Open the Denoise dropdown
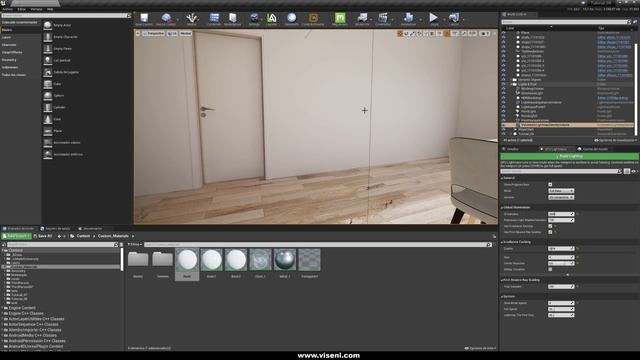Viewport: 640px width, 360px height. click(561, 198)
